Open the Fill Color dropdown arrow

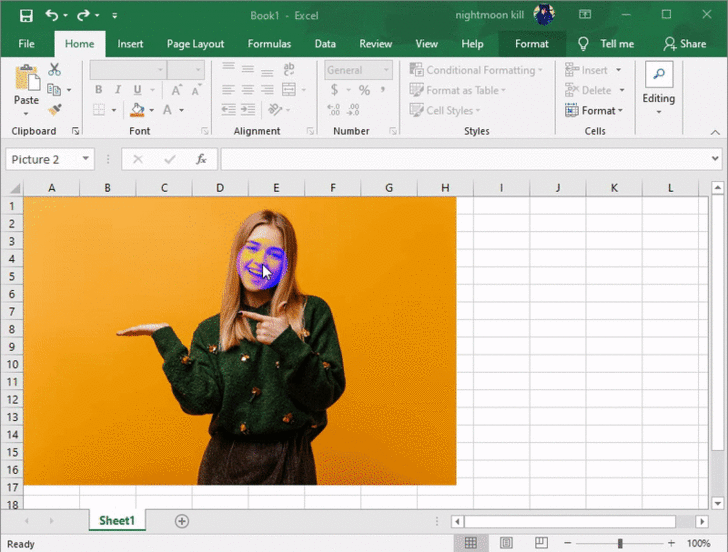[152, 110]
